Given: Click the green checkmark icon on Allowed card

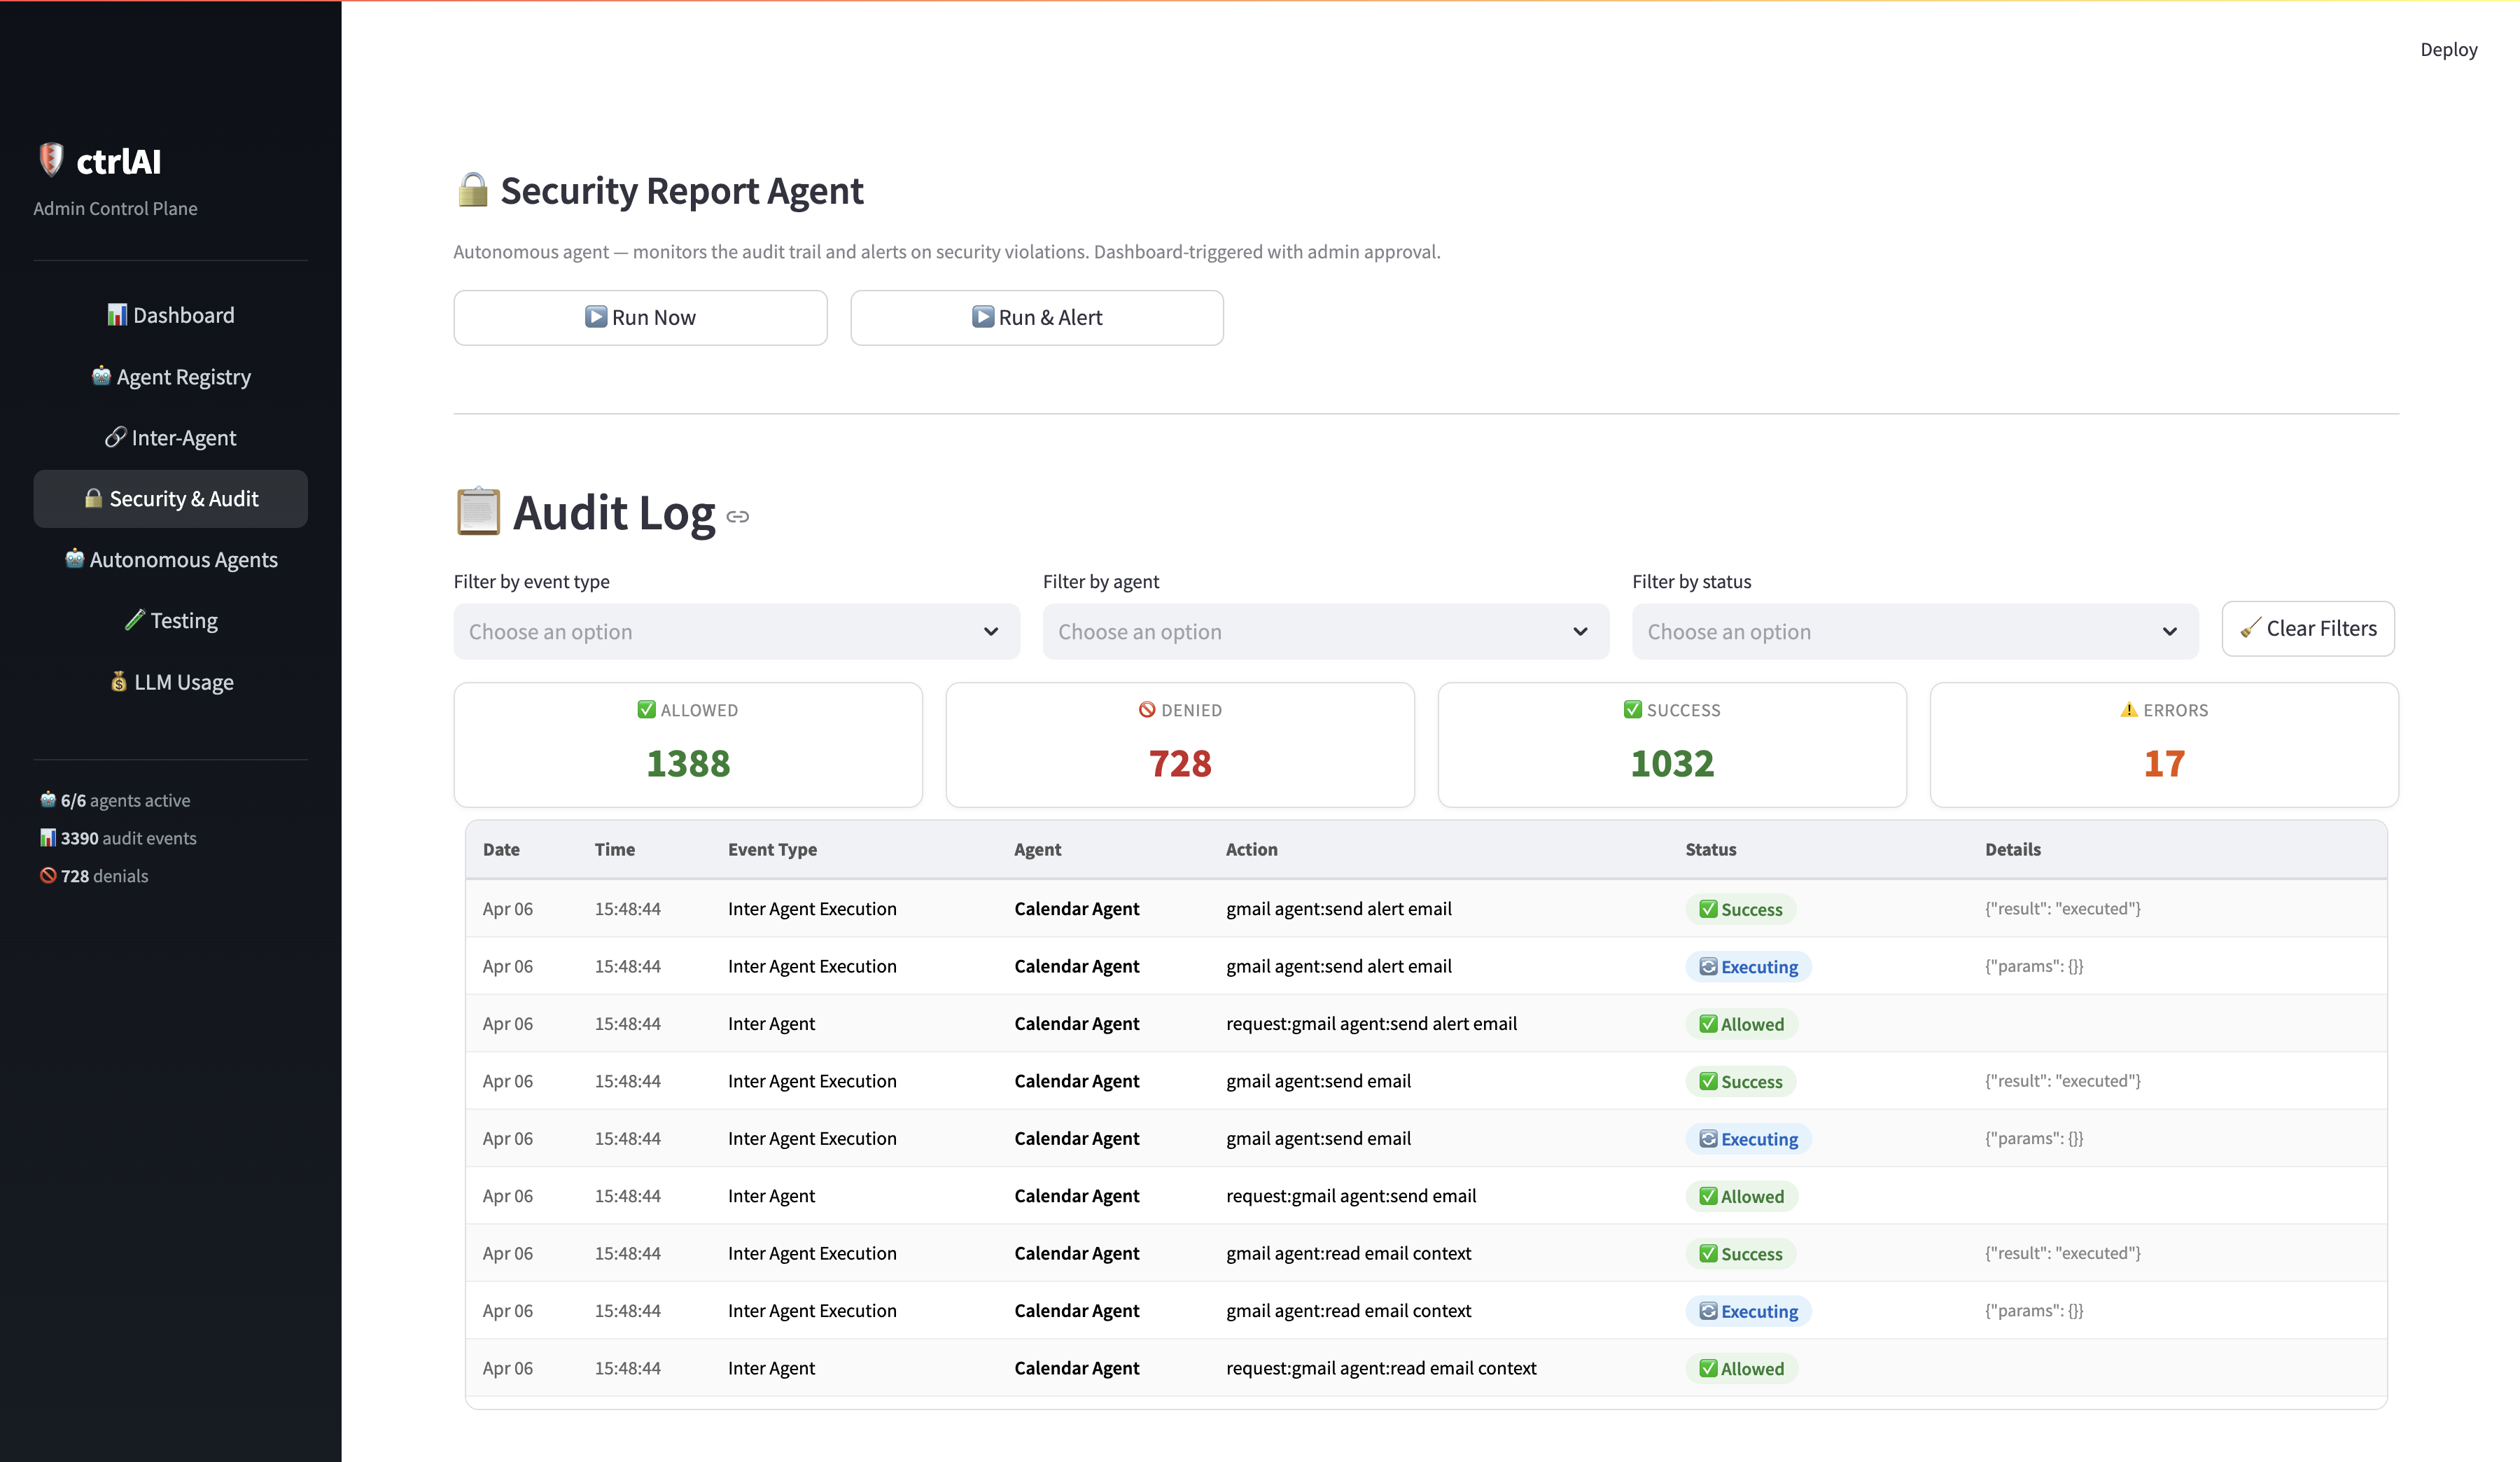Looking at the screenshot, I should (646, 710).
